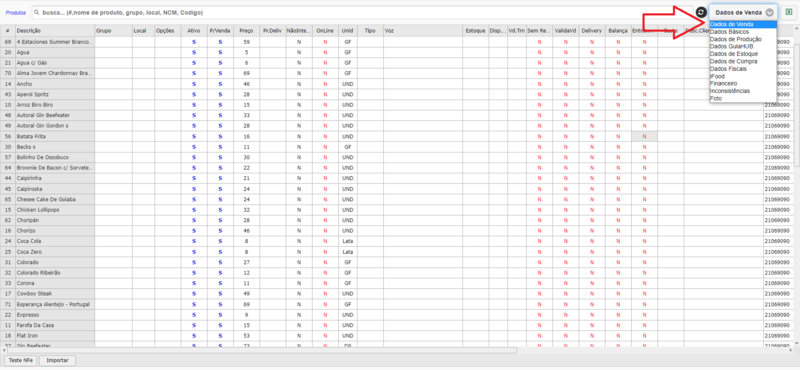Click the Farofa Da Casa description
800x370 pixels.
click(x=55, y=325)
